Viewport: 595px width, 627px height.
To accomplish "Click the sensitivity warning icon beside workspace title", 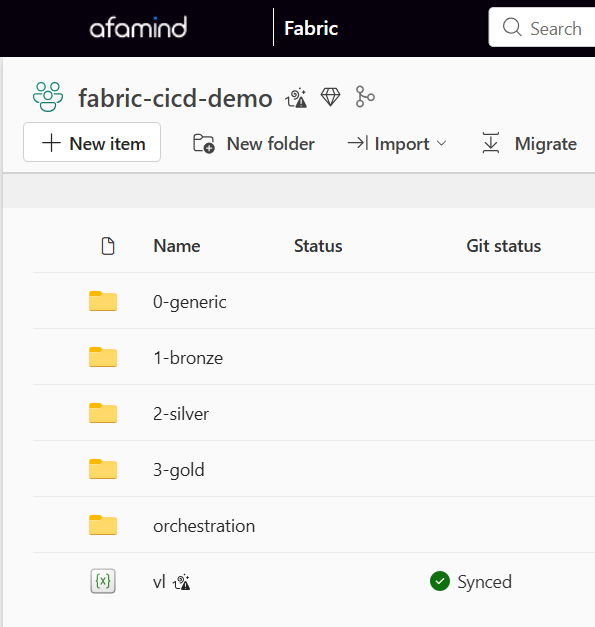I will click(x=296, y=98).
